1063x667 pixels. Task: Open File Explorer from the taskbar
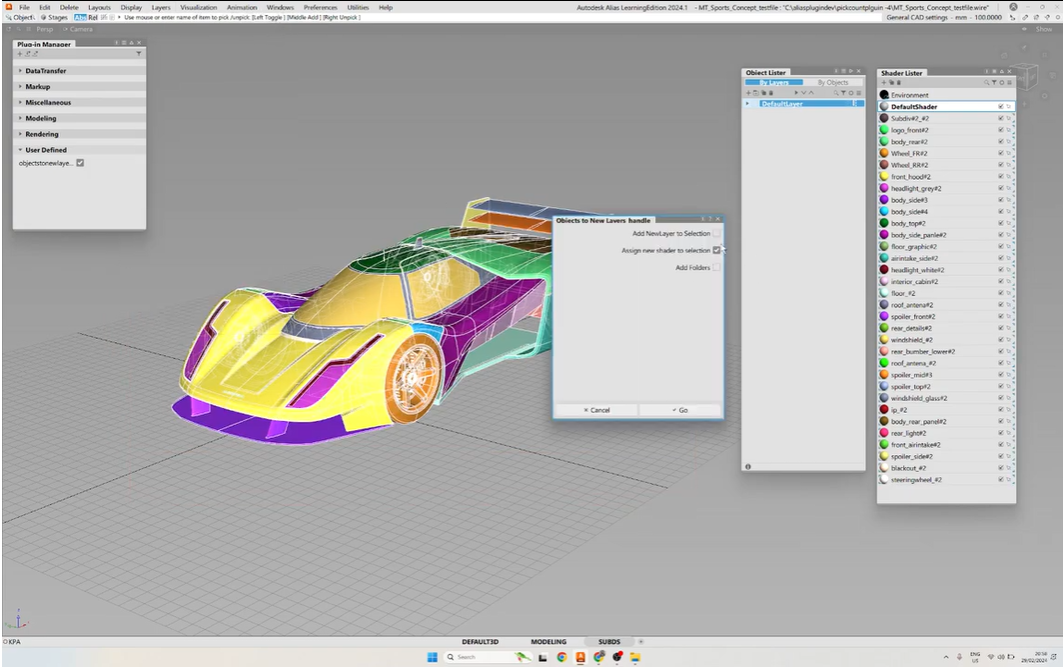pyautogui.click(x=635, y=657)
